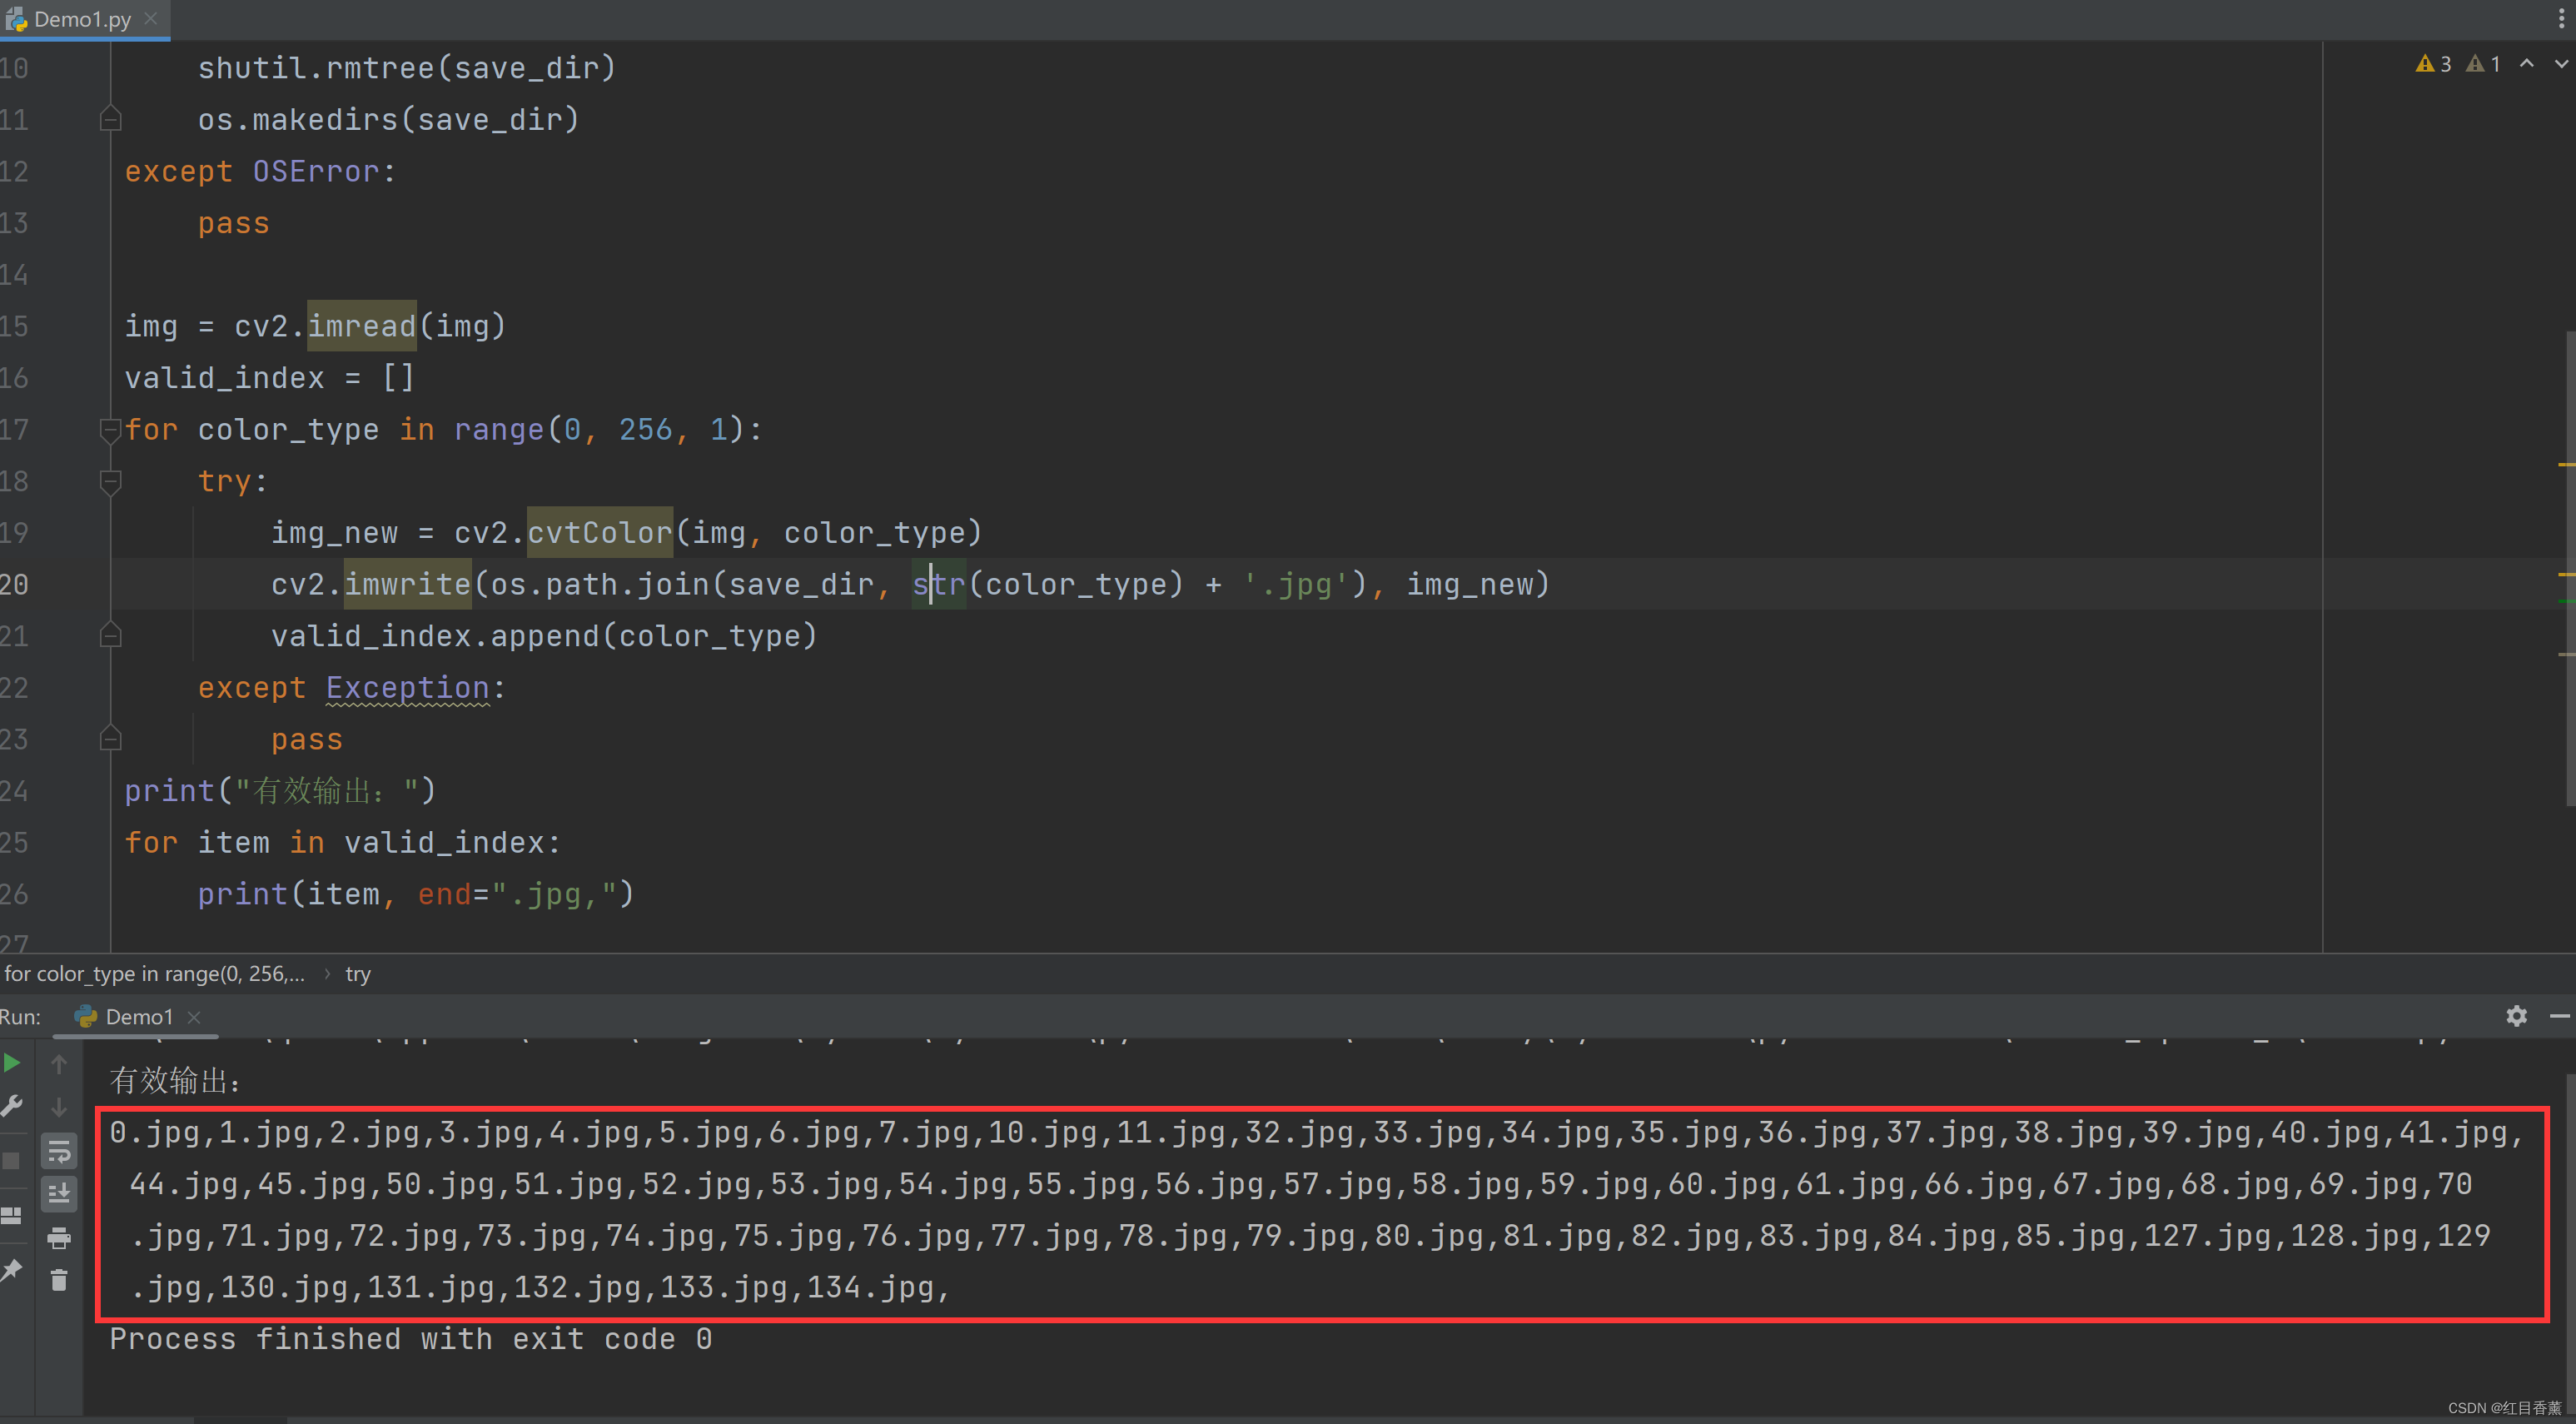The width and height of the screenshot is (2576, 1424).
Task: Select the Demo1 run tab
Action: click(138, 1017)
